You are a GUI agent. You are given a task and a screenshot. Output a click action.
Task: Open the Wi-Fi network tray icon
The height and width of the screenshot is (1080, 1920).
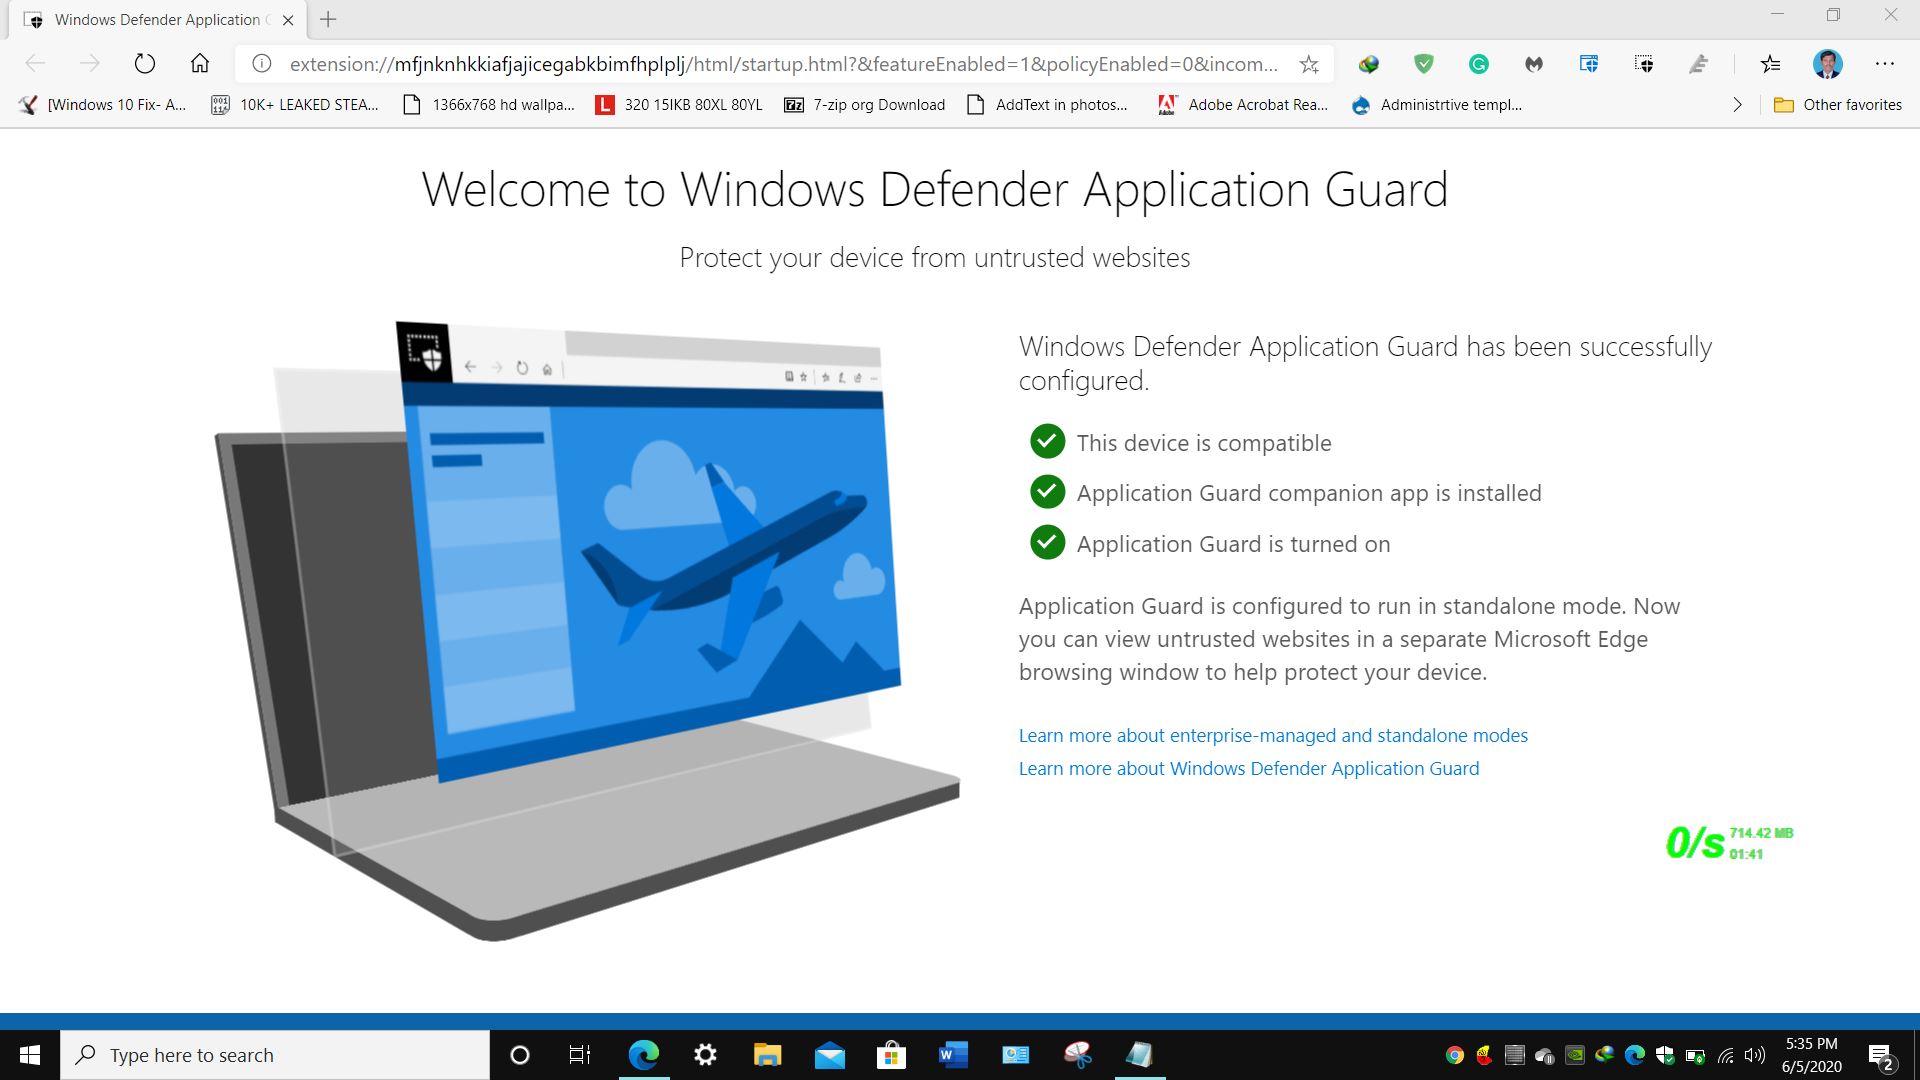coord(1726,1055)
